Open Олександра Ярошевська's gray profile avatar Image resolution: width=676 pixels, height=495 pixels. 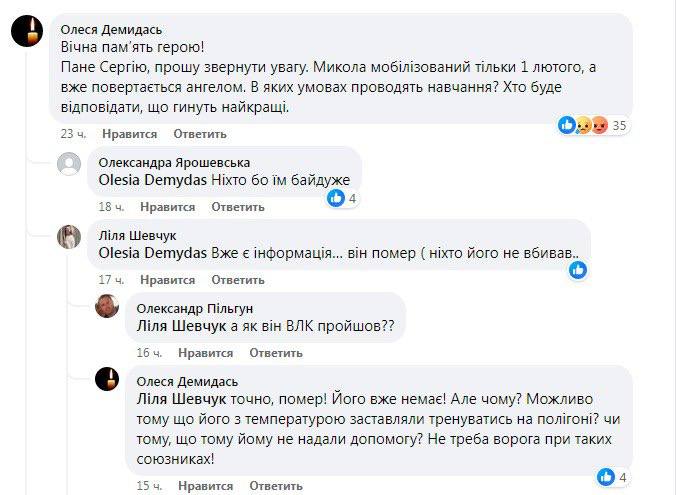[69, 165]
